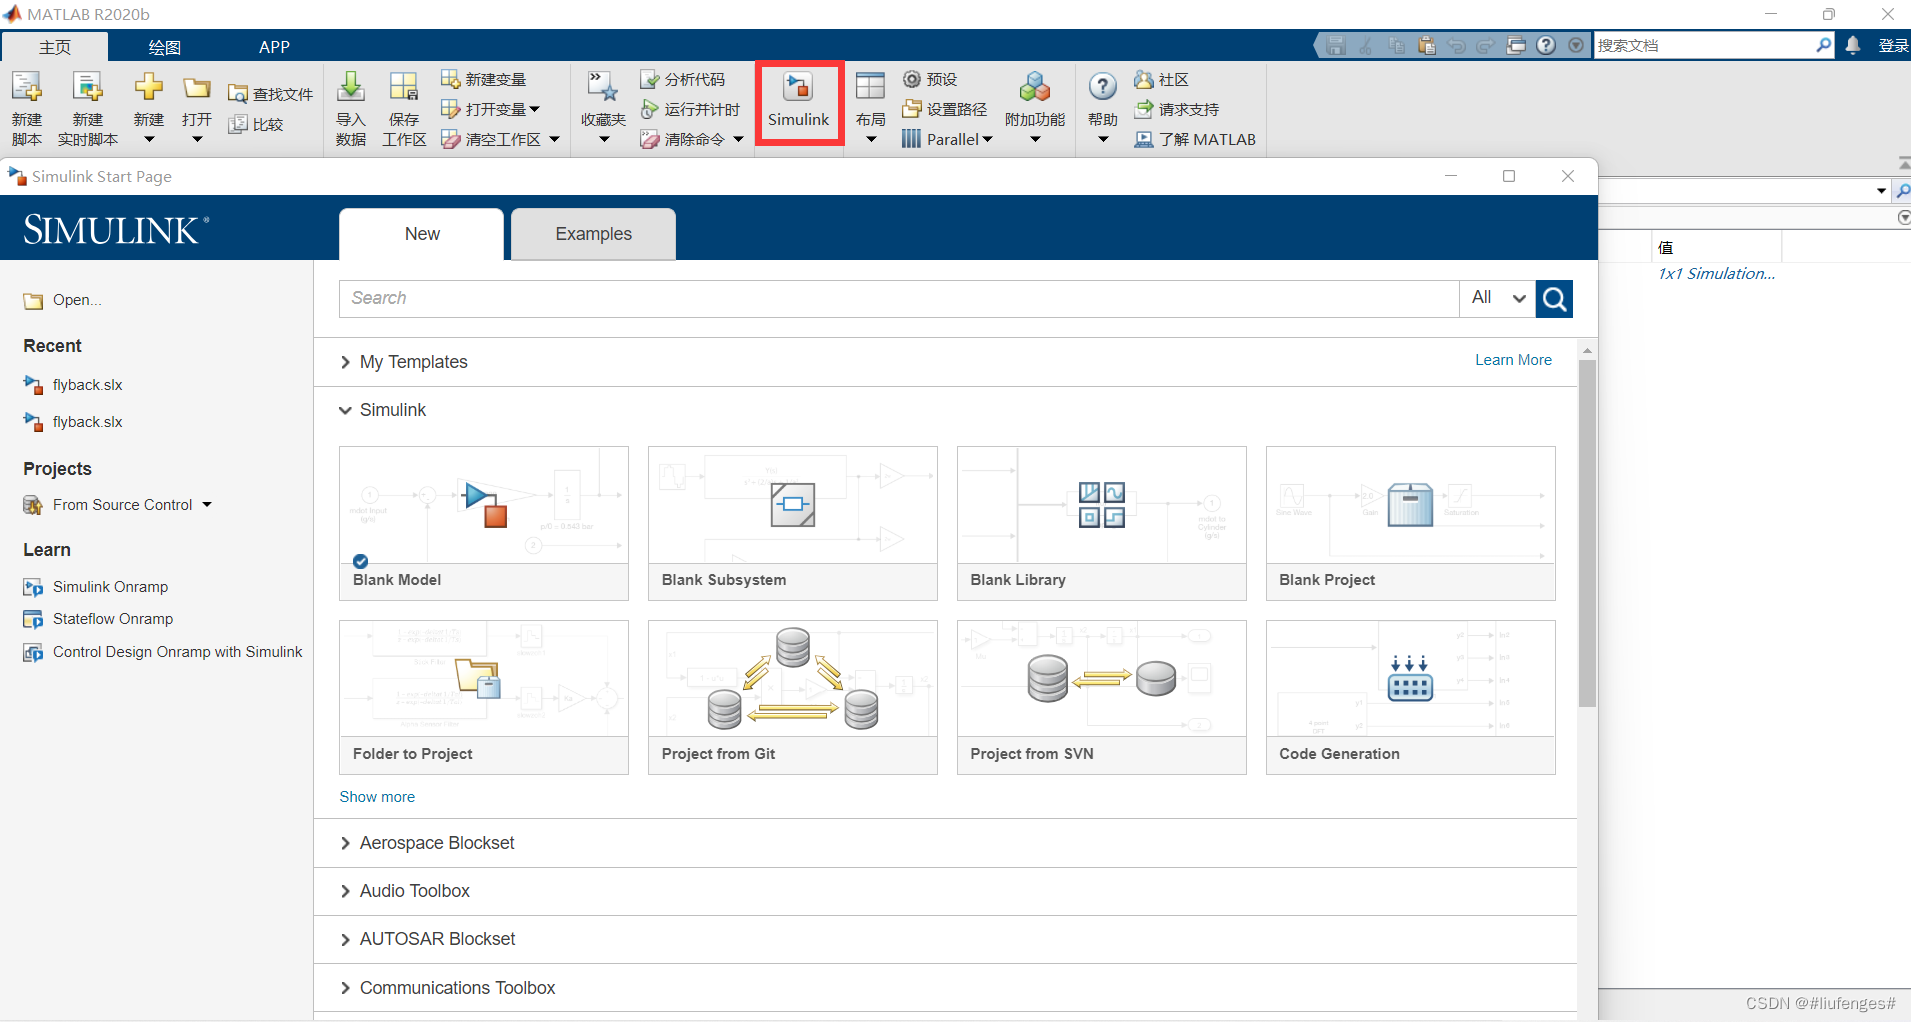
Task: Click 社区 (Community)
Action: click(x=1161, y=79)
